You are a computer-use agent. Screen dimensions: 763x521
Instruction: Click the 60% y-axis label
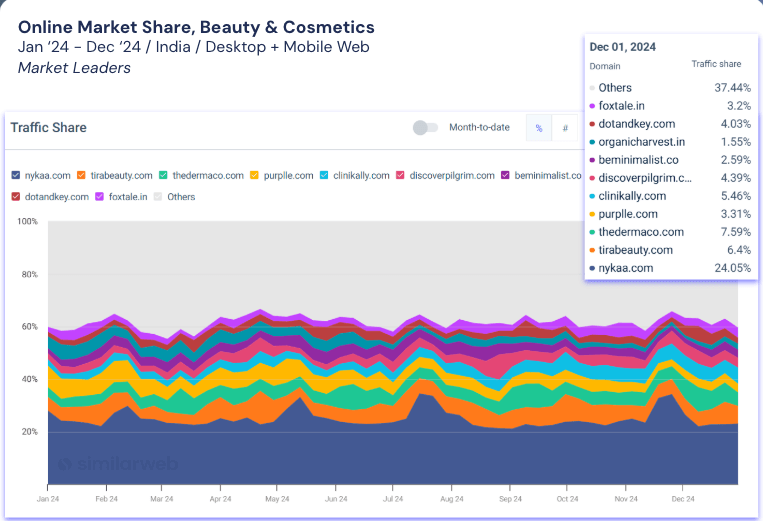pos(30,326)
